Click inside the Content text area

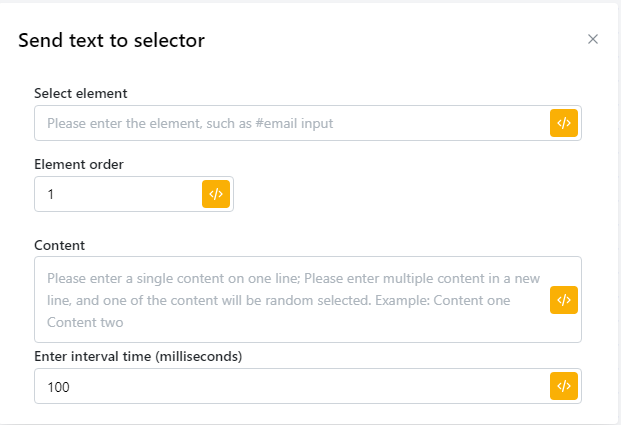click(x=290, y=300)
